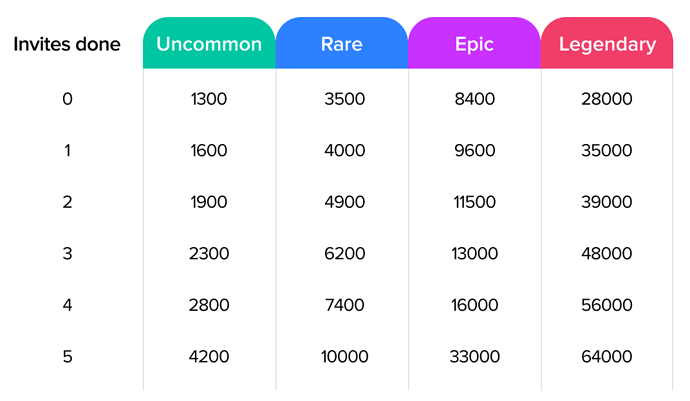Click the 35000 cell in Legendary column

[607, 151]
